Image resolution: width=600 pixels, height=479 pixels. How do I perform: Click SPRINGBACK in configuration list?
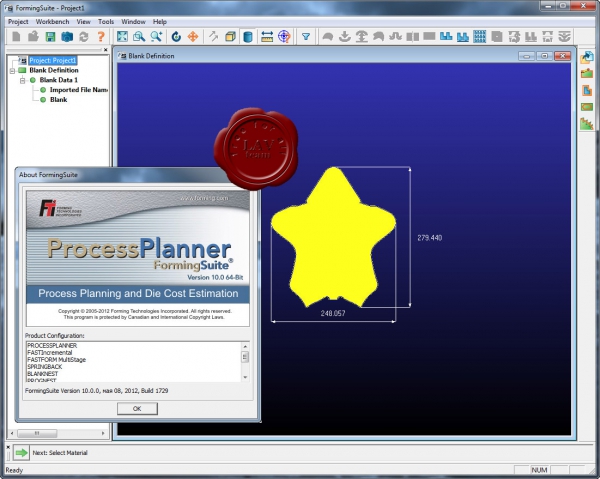pyautogui.click(x=44, y=367)
